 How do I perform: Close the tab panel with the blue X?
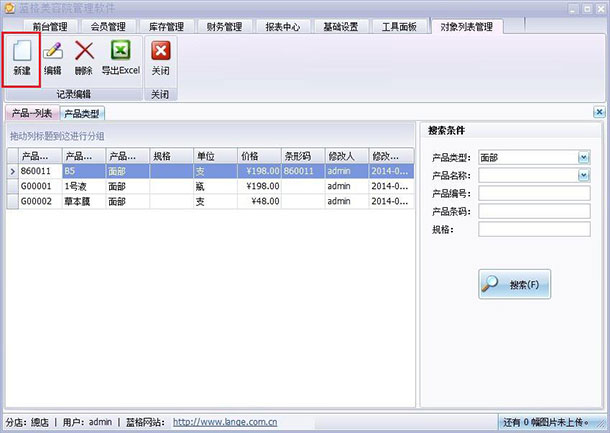599,112
